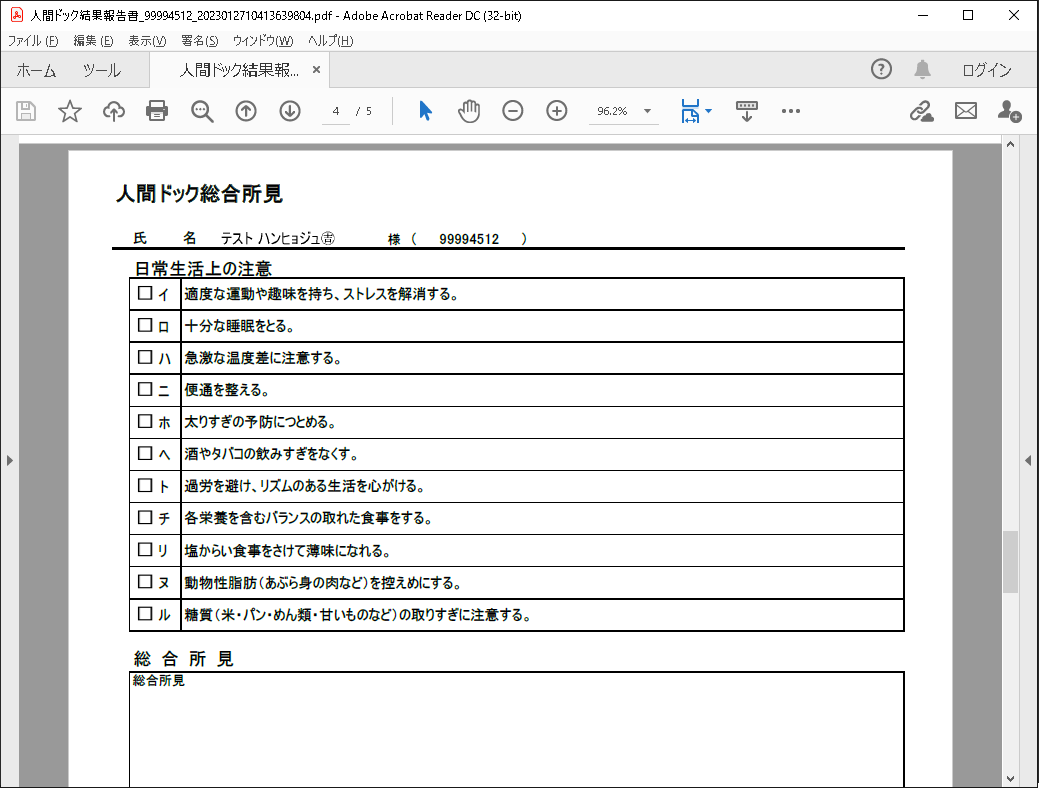
Task: Click inside the 総合所見 text box
Action: (517, 730)
